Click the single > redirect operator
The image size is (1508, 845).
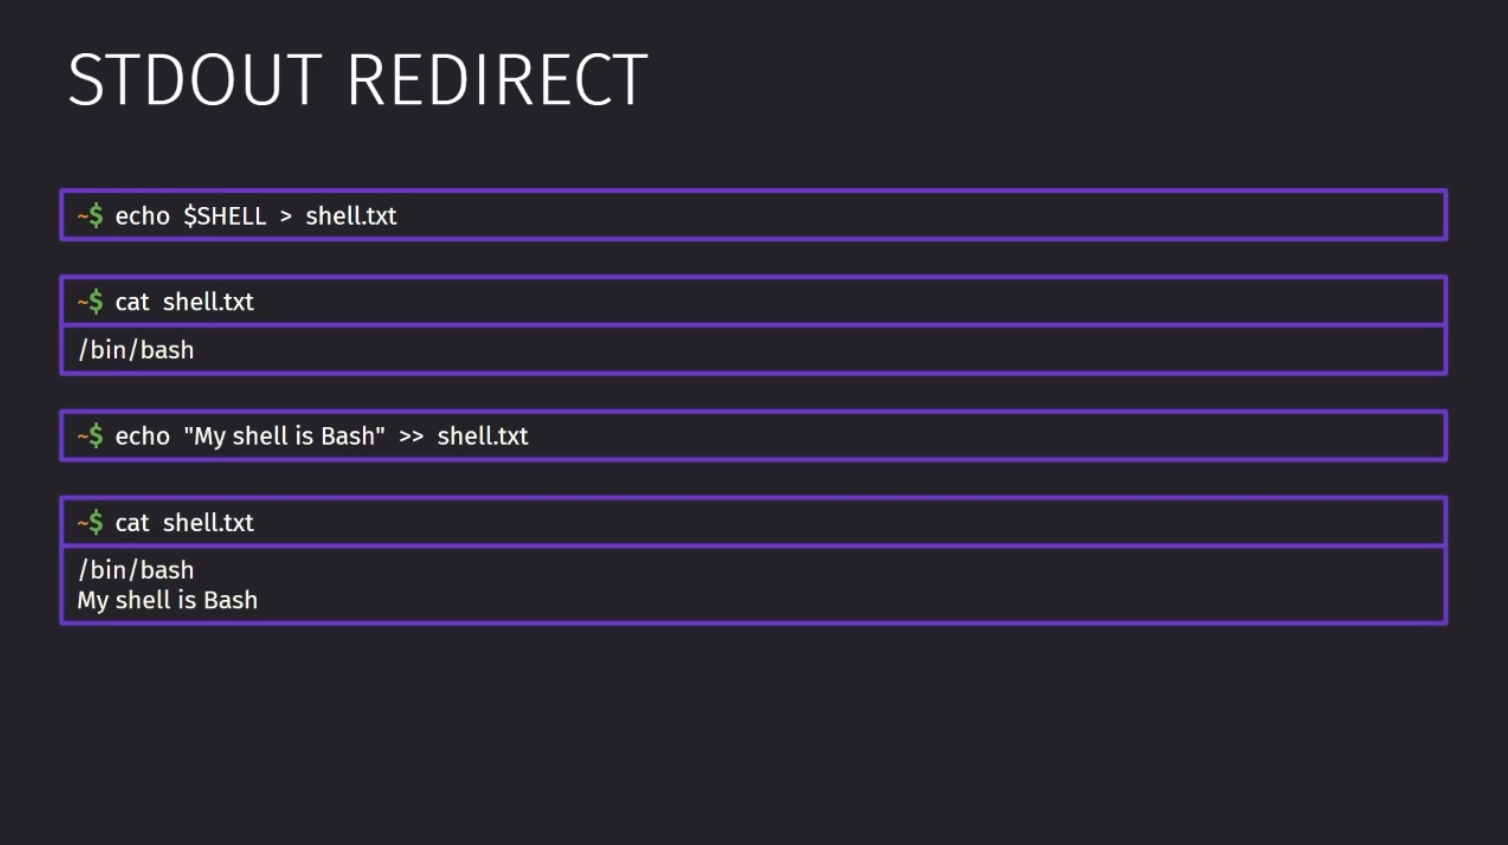click(x=286, y=217)
